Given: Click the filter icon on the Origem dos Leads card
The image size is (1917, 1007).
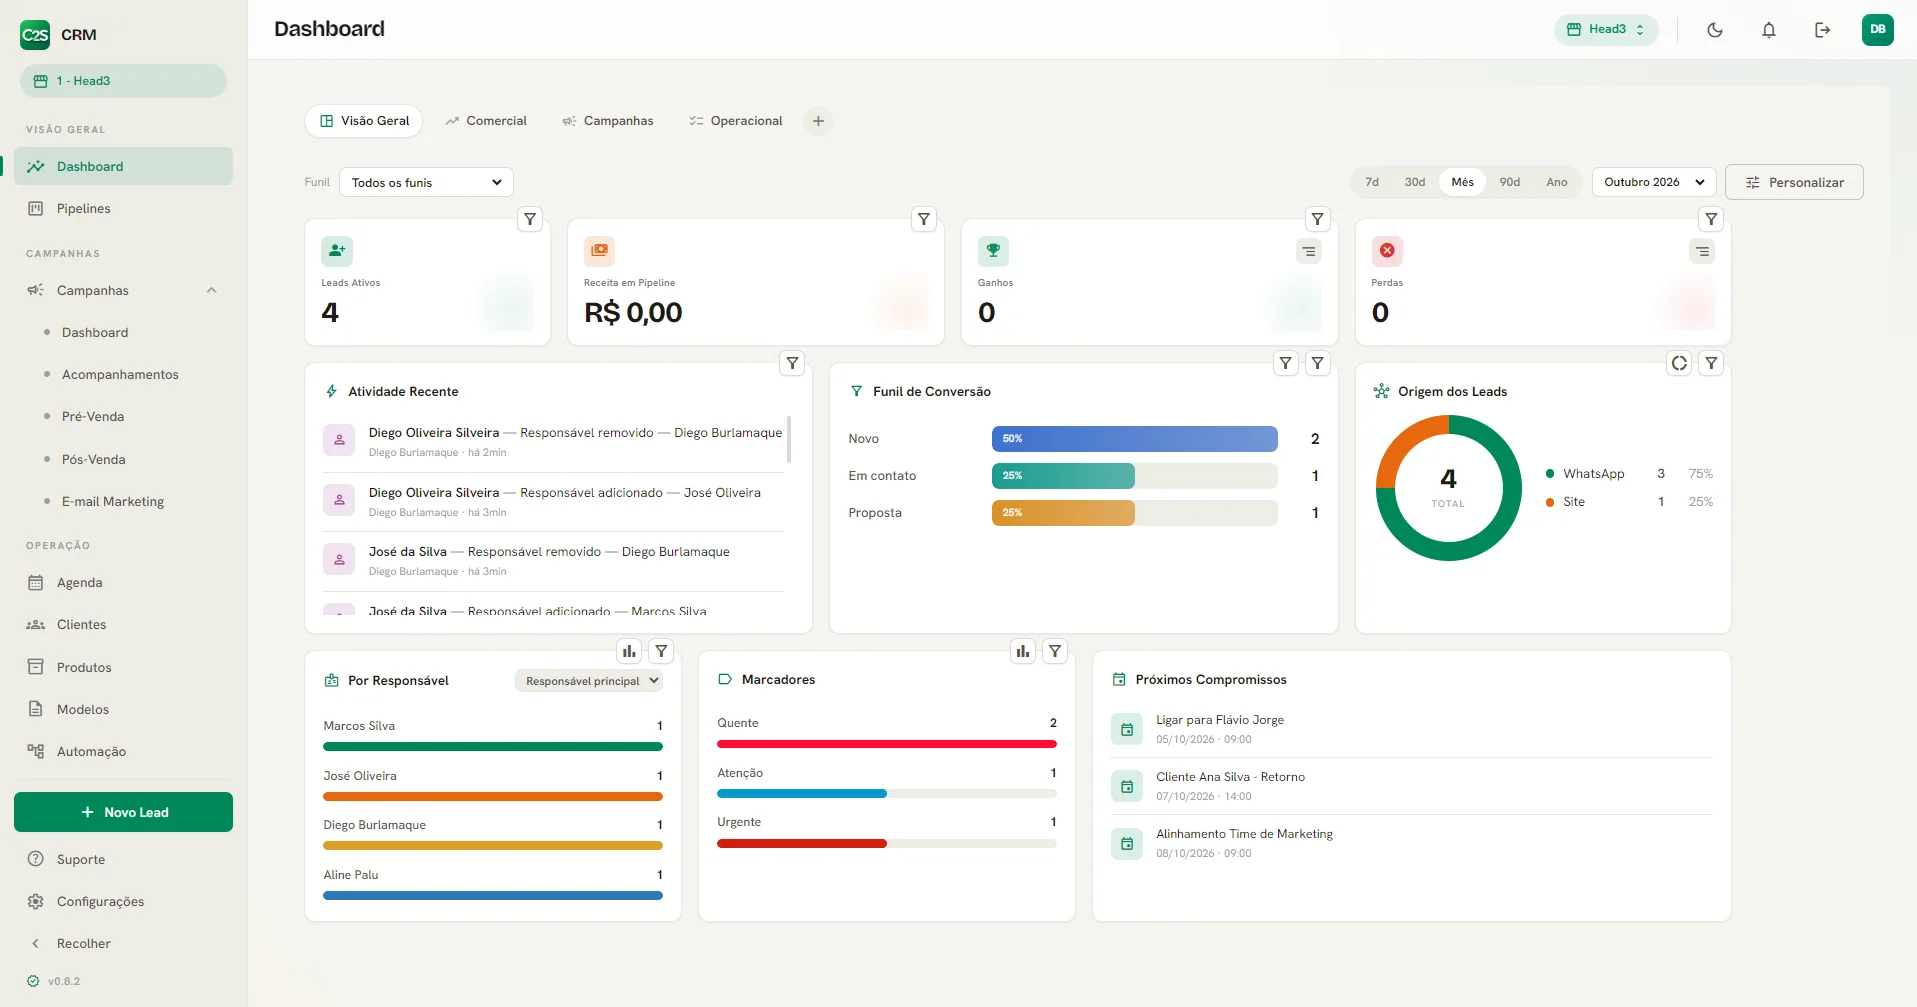Looking at the screenshot, I should click(1712, 363).
